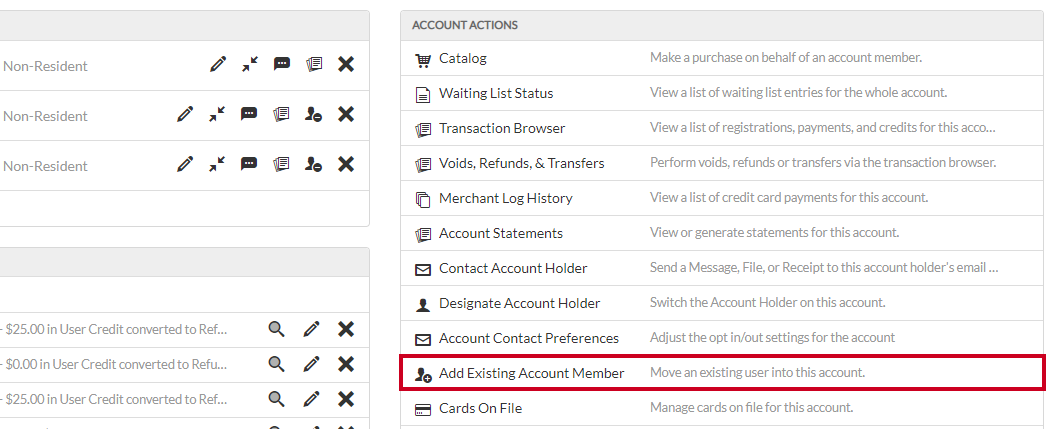This screenshot has width=1053, height=429.
Task: Open transactions icon in top Non-Resident row
Action: pos(314,64)
